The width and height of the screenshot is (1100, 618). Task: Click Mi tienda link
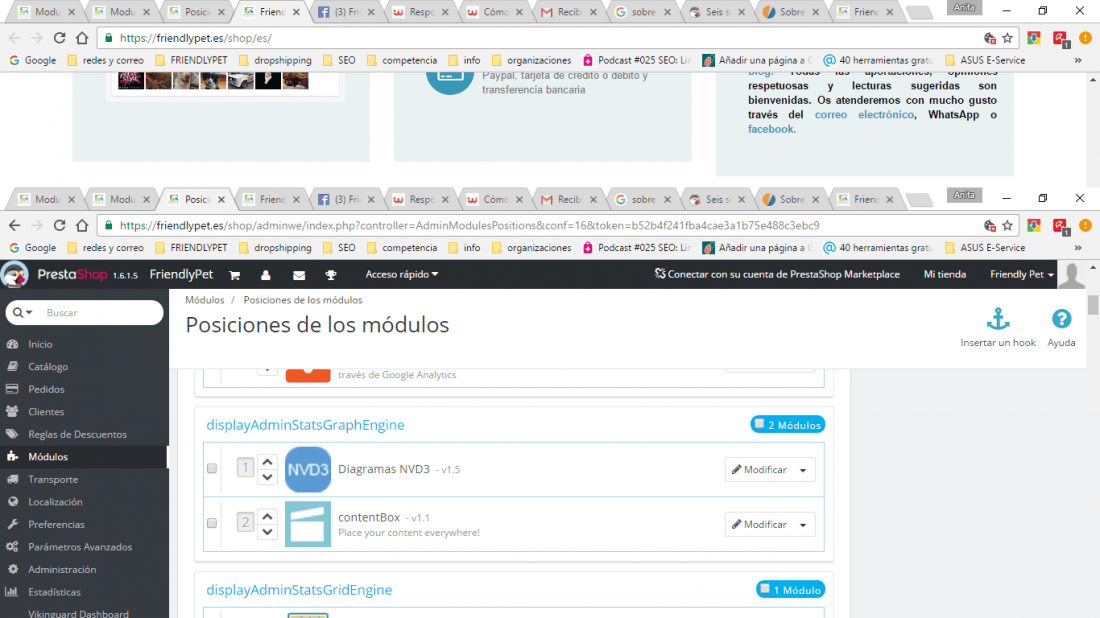click(944, 274)
